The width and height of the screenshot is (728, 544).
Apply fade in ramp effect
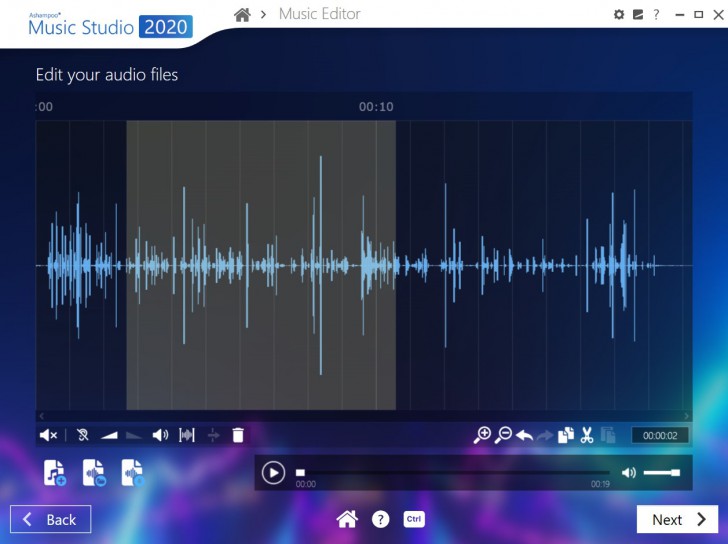(110, 435)
